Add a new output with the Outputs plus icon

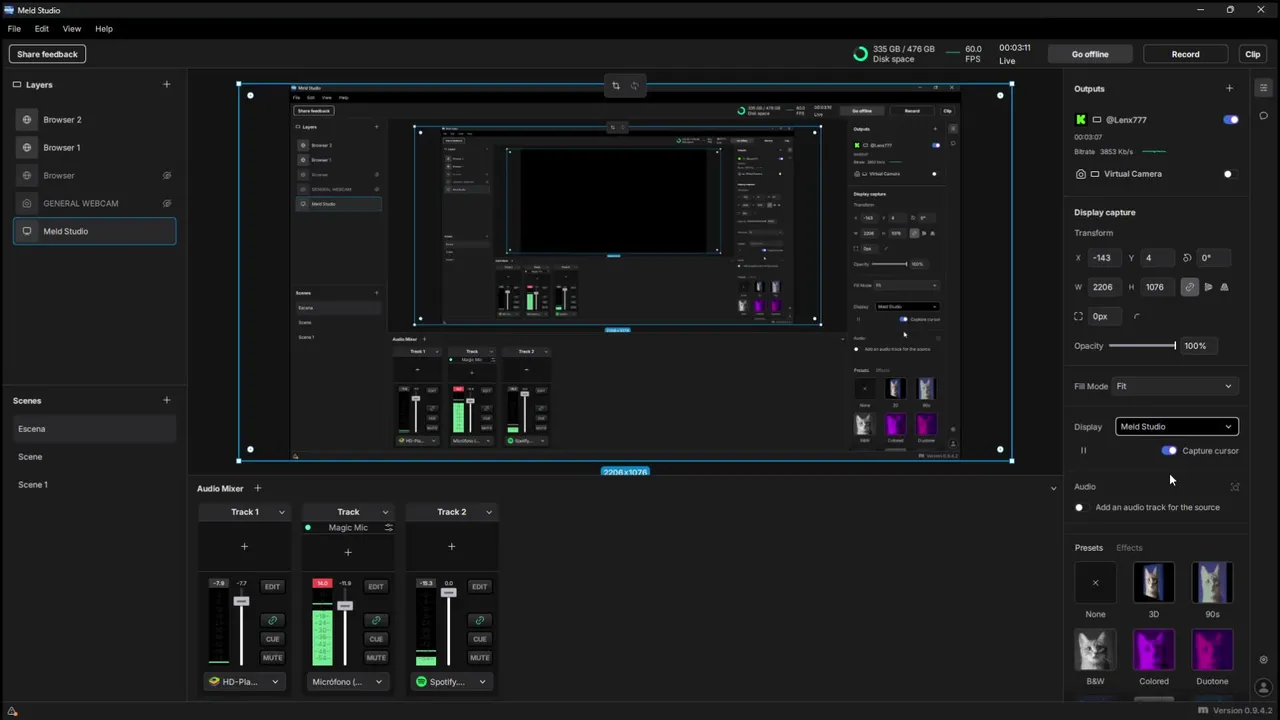click(1229, 88)
